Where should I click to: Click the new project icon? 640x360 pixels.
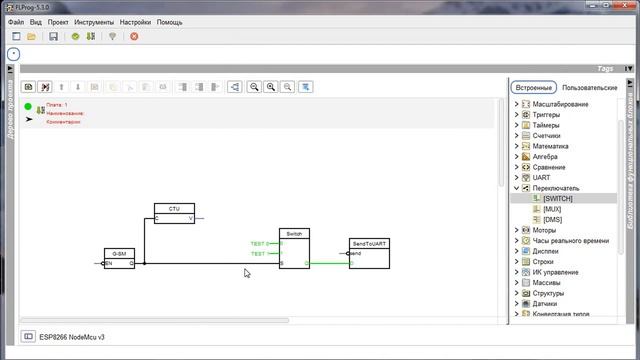click(x=16, y=36)
